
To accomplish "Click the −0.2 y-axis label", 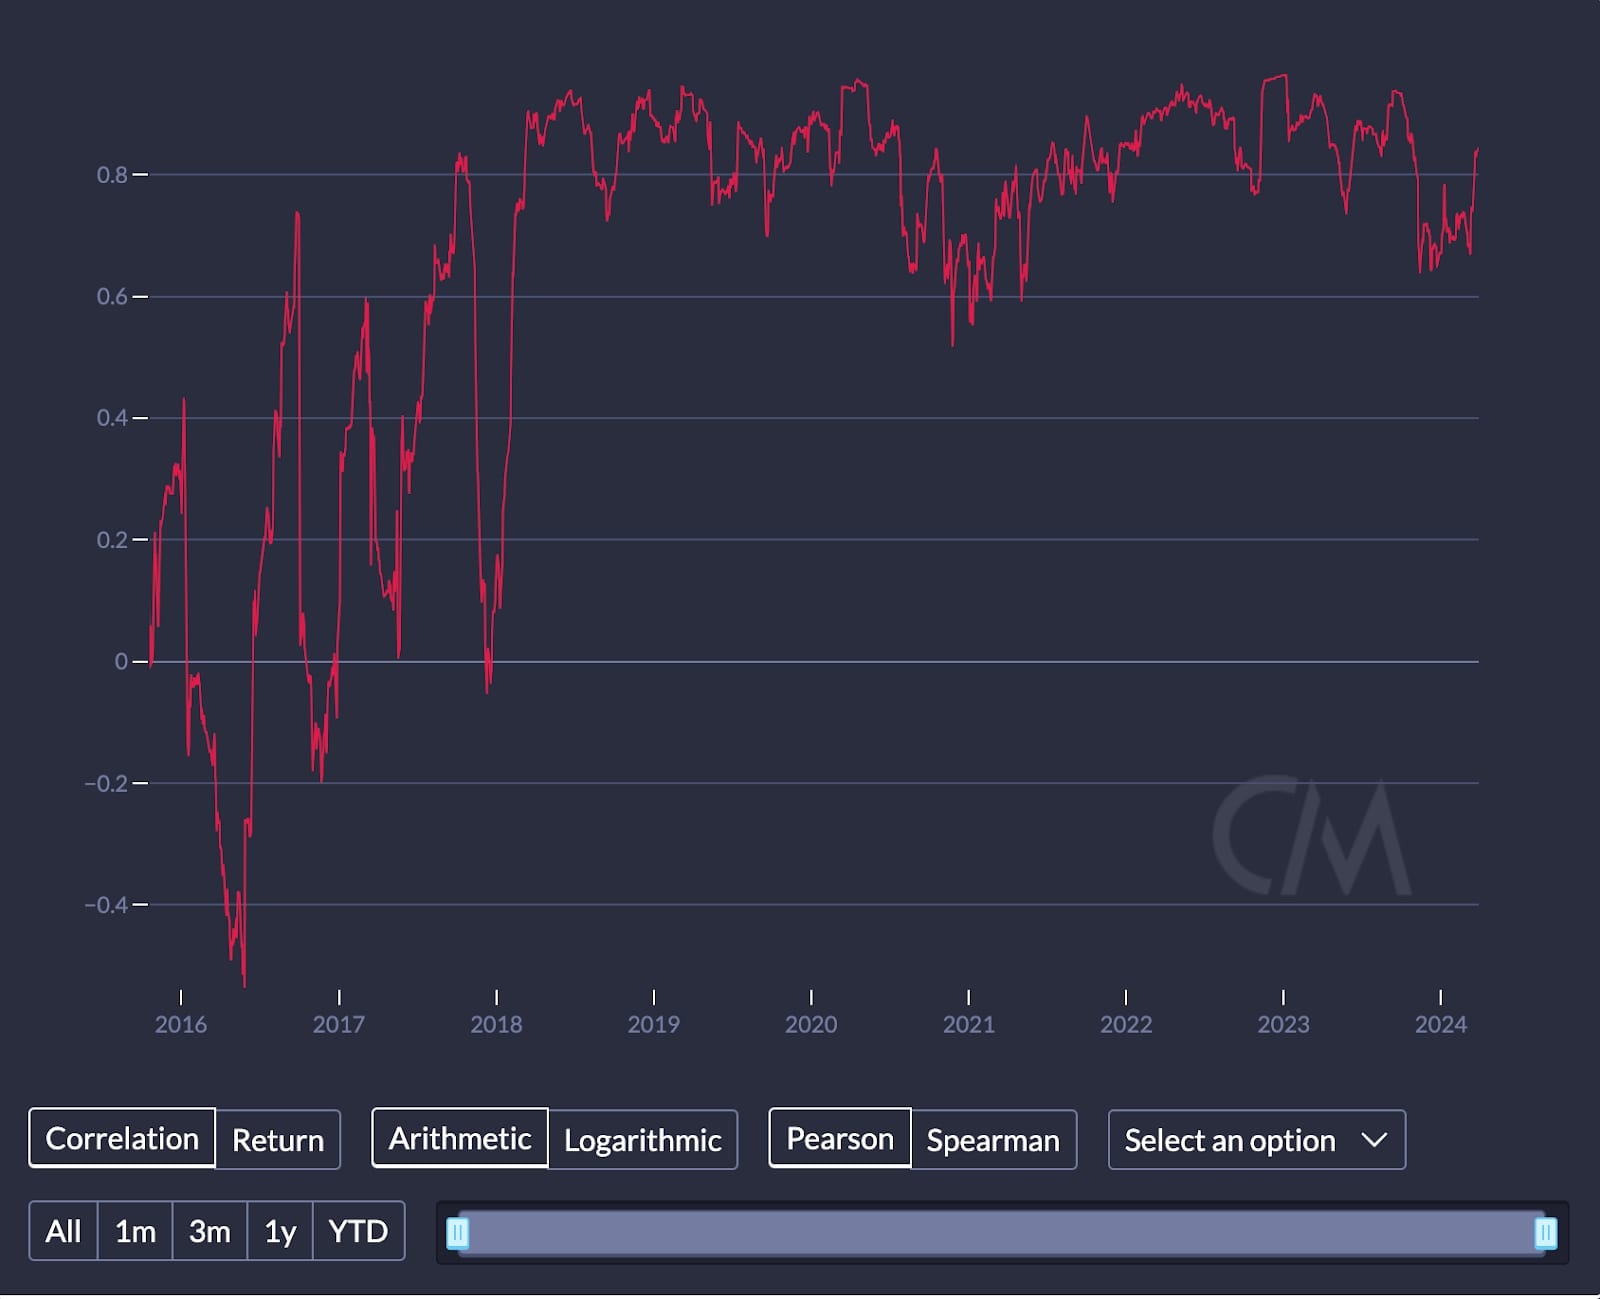I will click(106, 783).
